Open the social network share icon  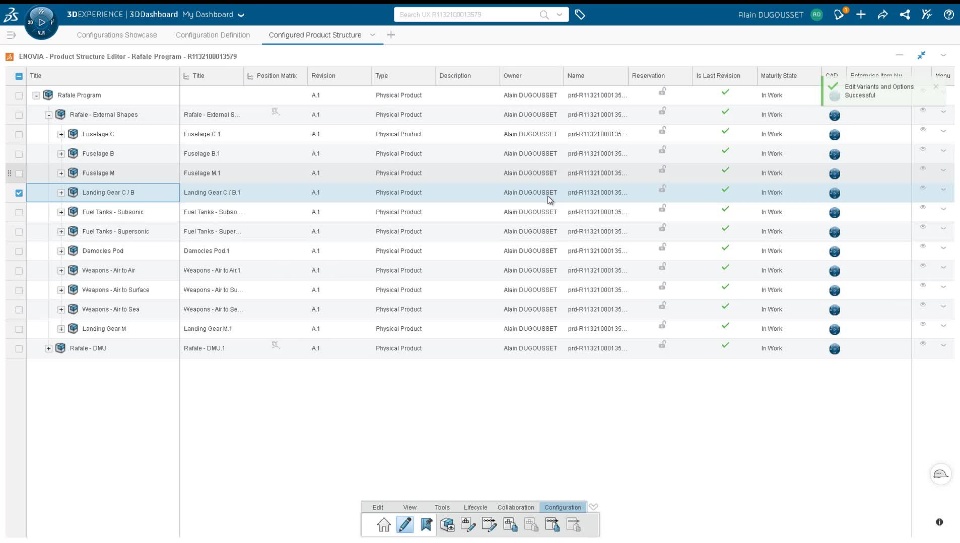pos(904,14)
